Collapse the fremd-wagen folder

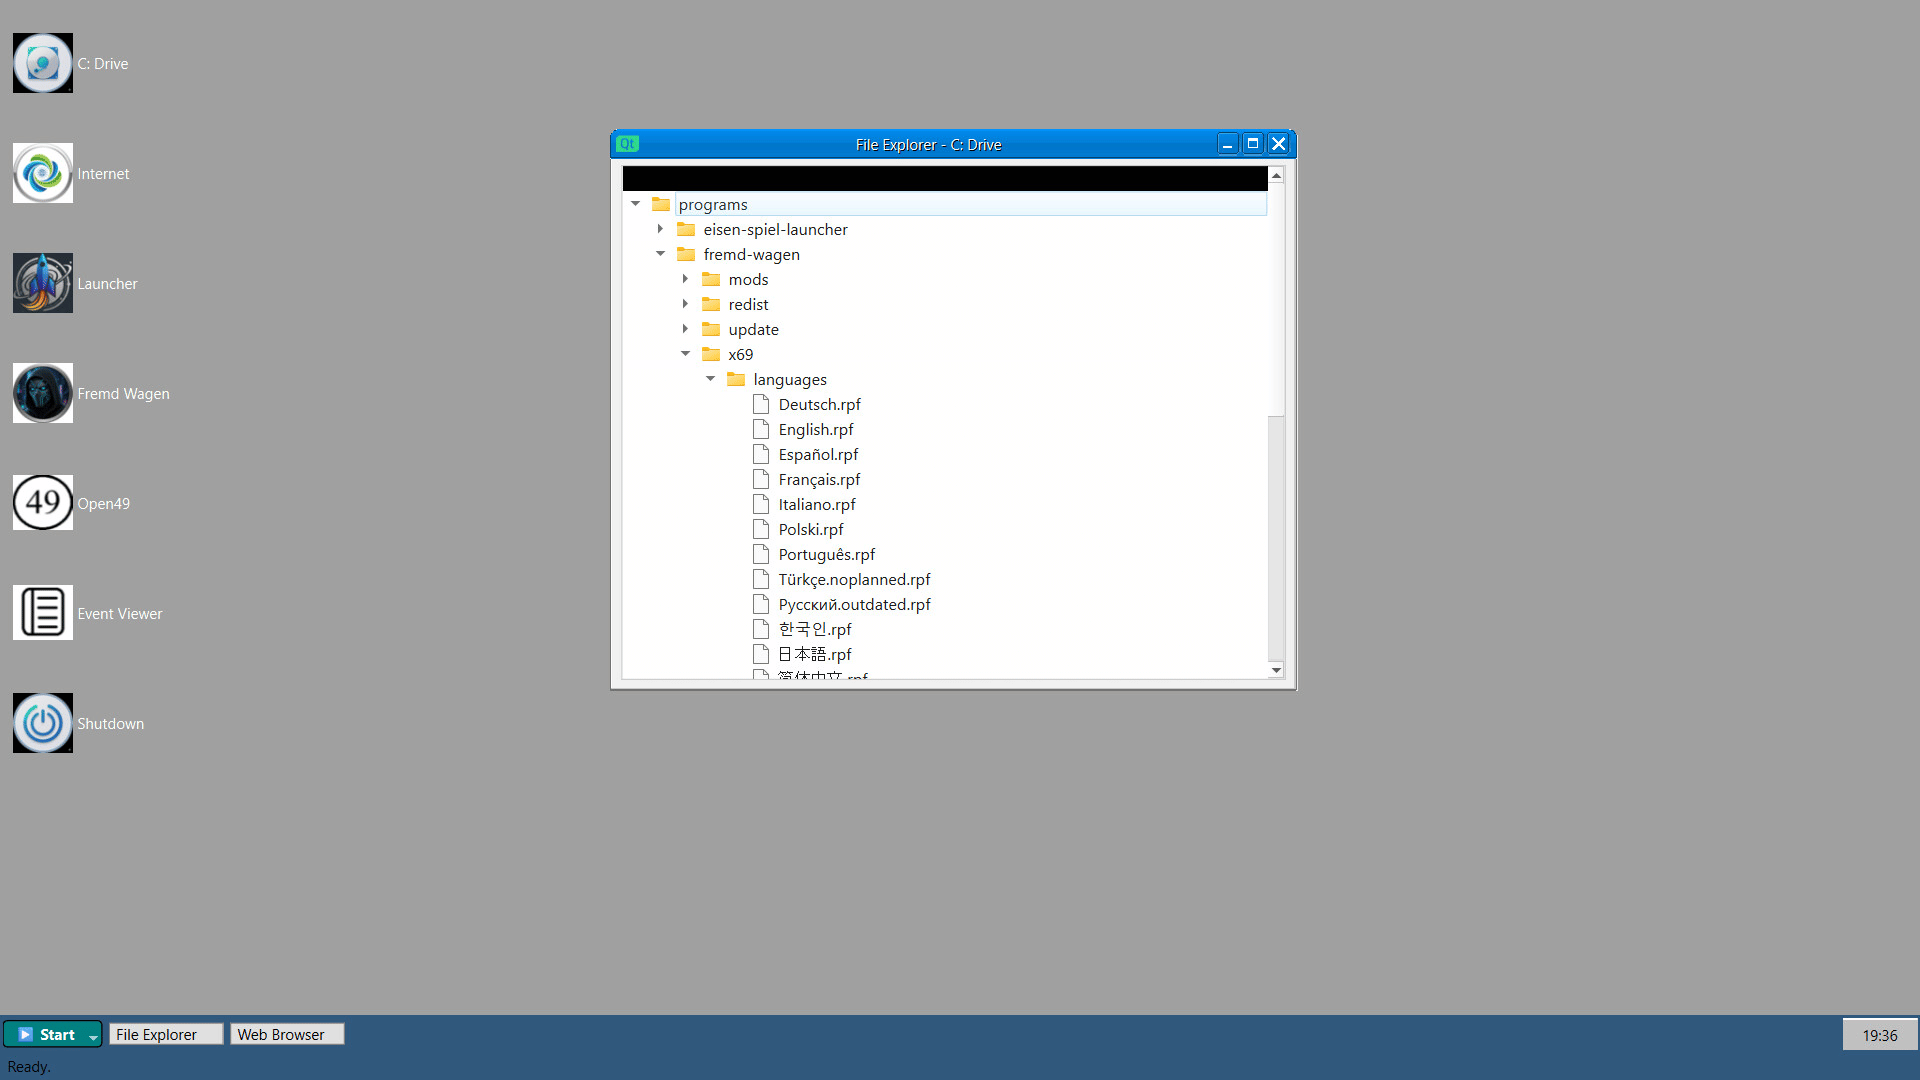pos(660,254)
